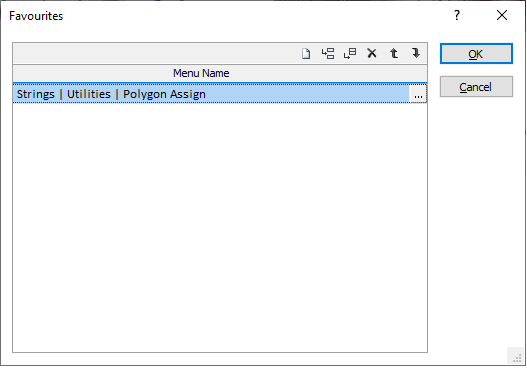Open the help question mark in title bar
The image size is (527, 368).
tap(457, 15)
